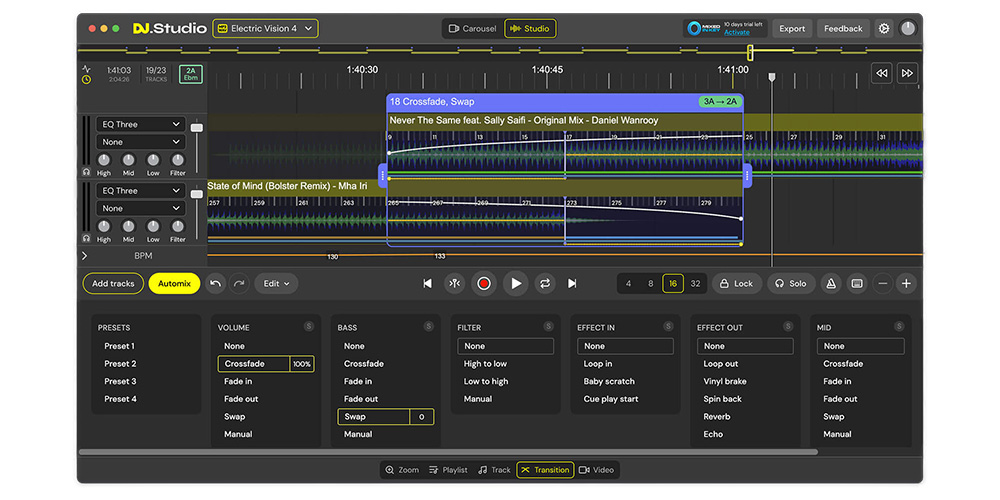The height and width of the screenshot is (500, 1000).
Task: Open the Electric Vision 4 project dropdown
Action: pyautogui.click(x=265, y=29)
